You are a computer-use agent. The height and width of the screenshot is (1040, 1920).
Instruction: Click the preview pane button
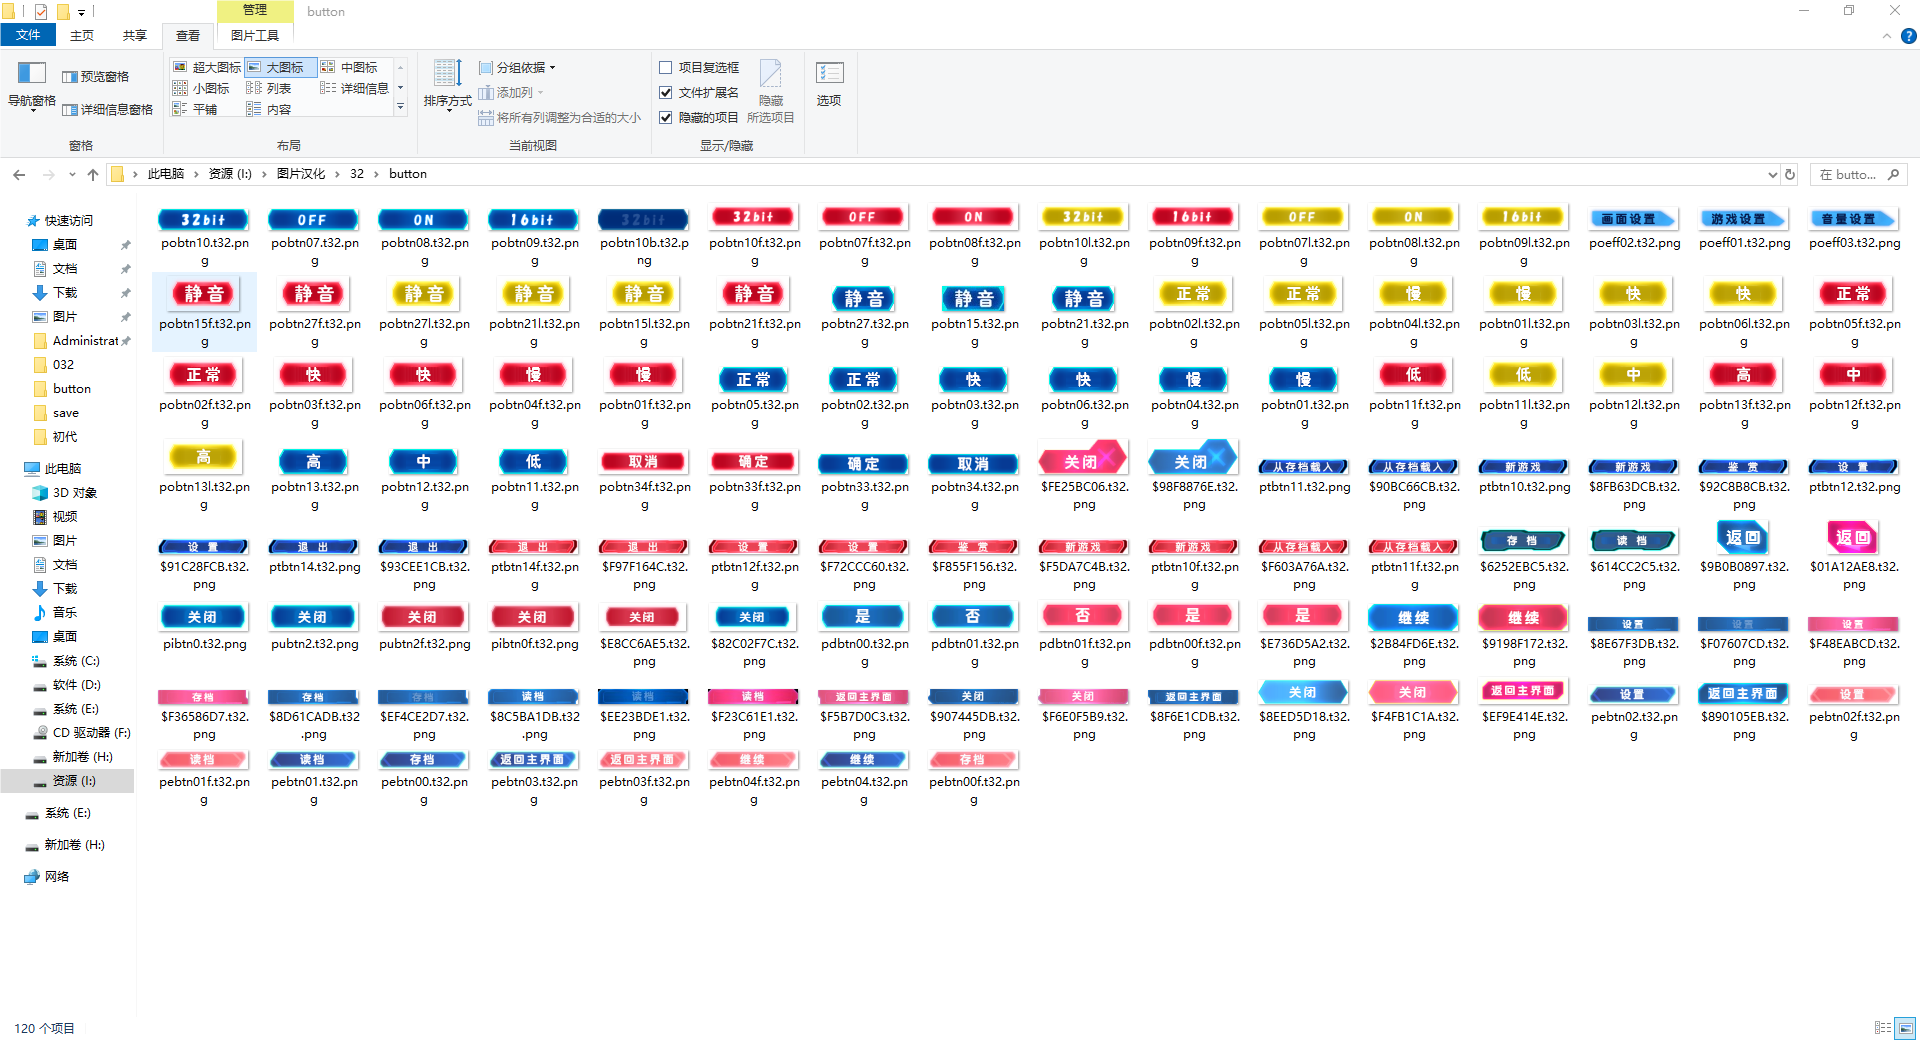point(96,77)
